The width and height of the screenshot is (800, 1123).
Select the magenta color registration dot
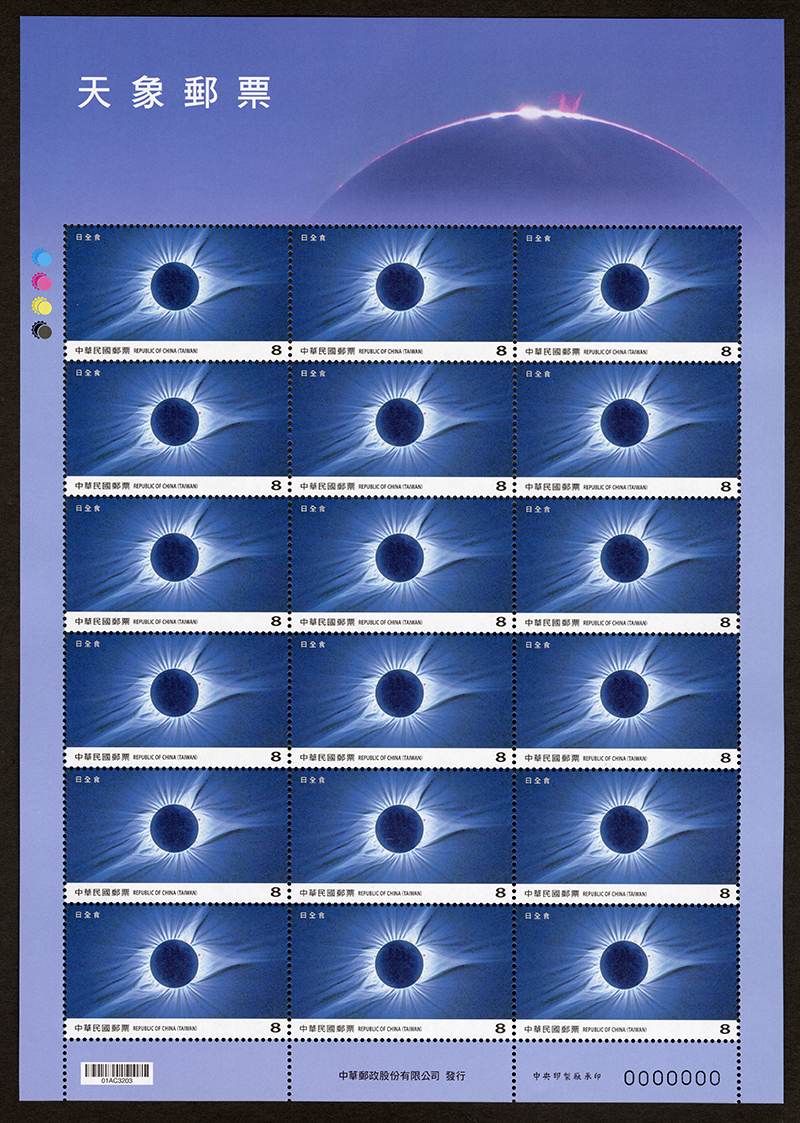coord(42,282)
